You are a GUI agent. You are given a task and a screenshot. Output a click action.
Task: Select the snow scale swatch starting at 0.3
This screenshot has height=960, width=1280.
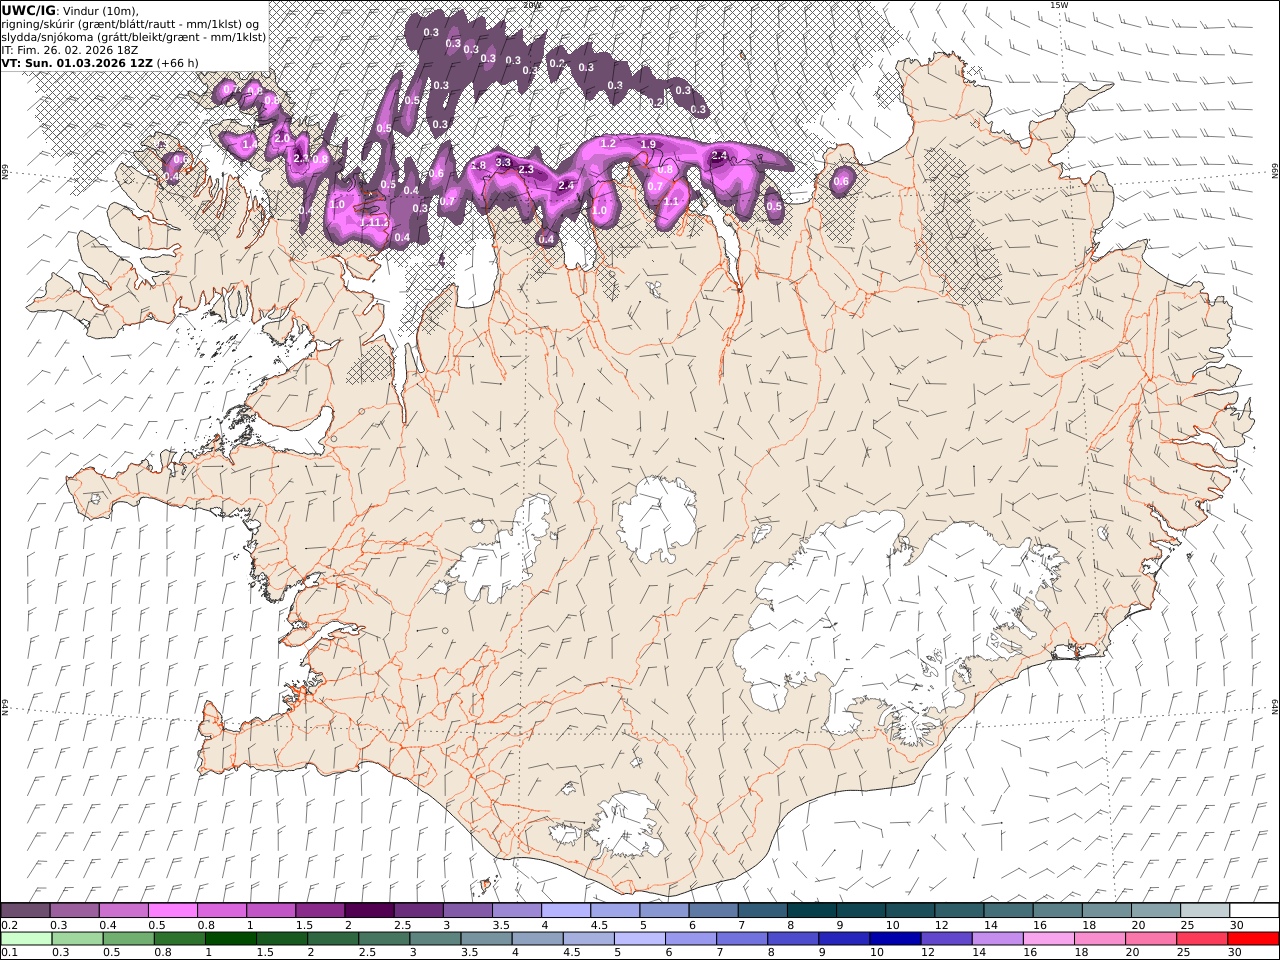click(75, 910)
